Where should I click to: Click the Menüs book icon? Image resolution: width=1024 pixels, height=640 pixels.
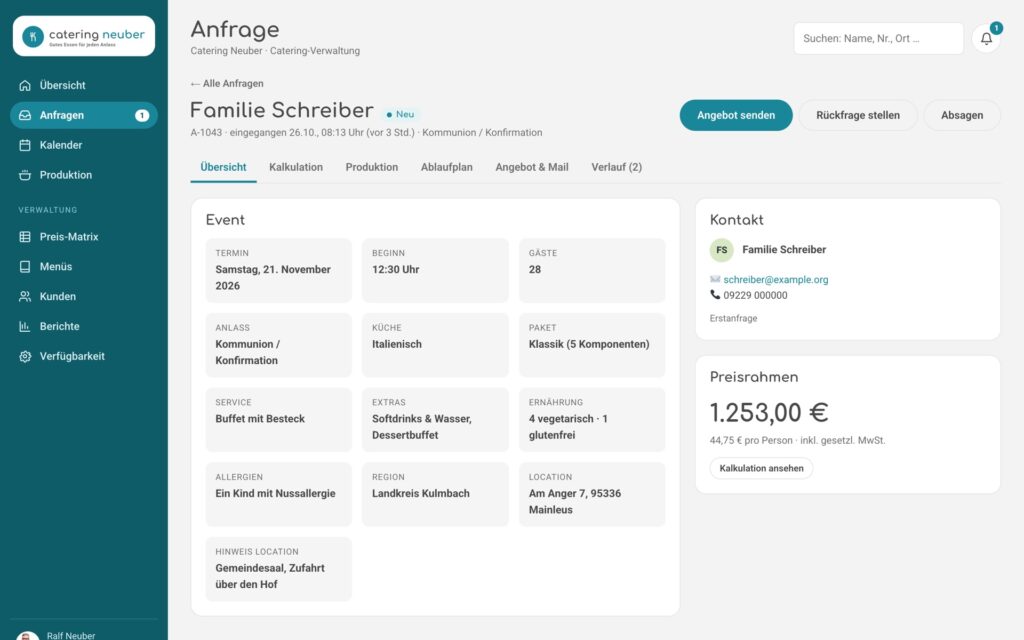tap(25, 266)
